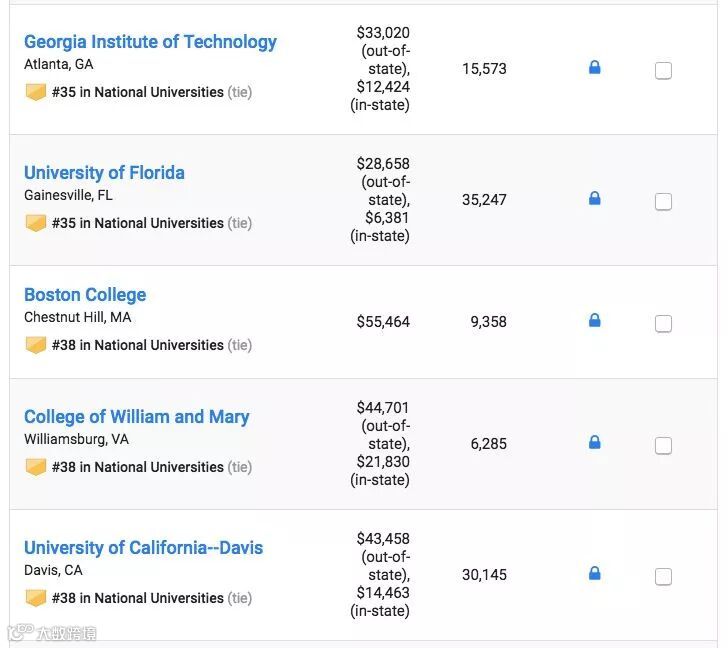
Task: Select the University of Florida checkbox
Action: point(663,202)
